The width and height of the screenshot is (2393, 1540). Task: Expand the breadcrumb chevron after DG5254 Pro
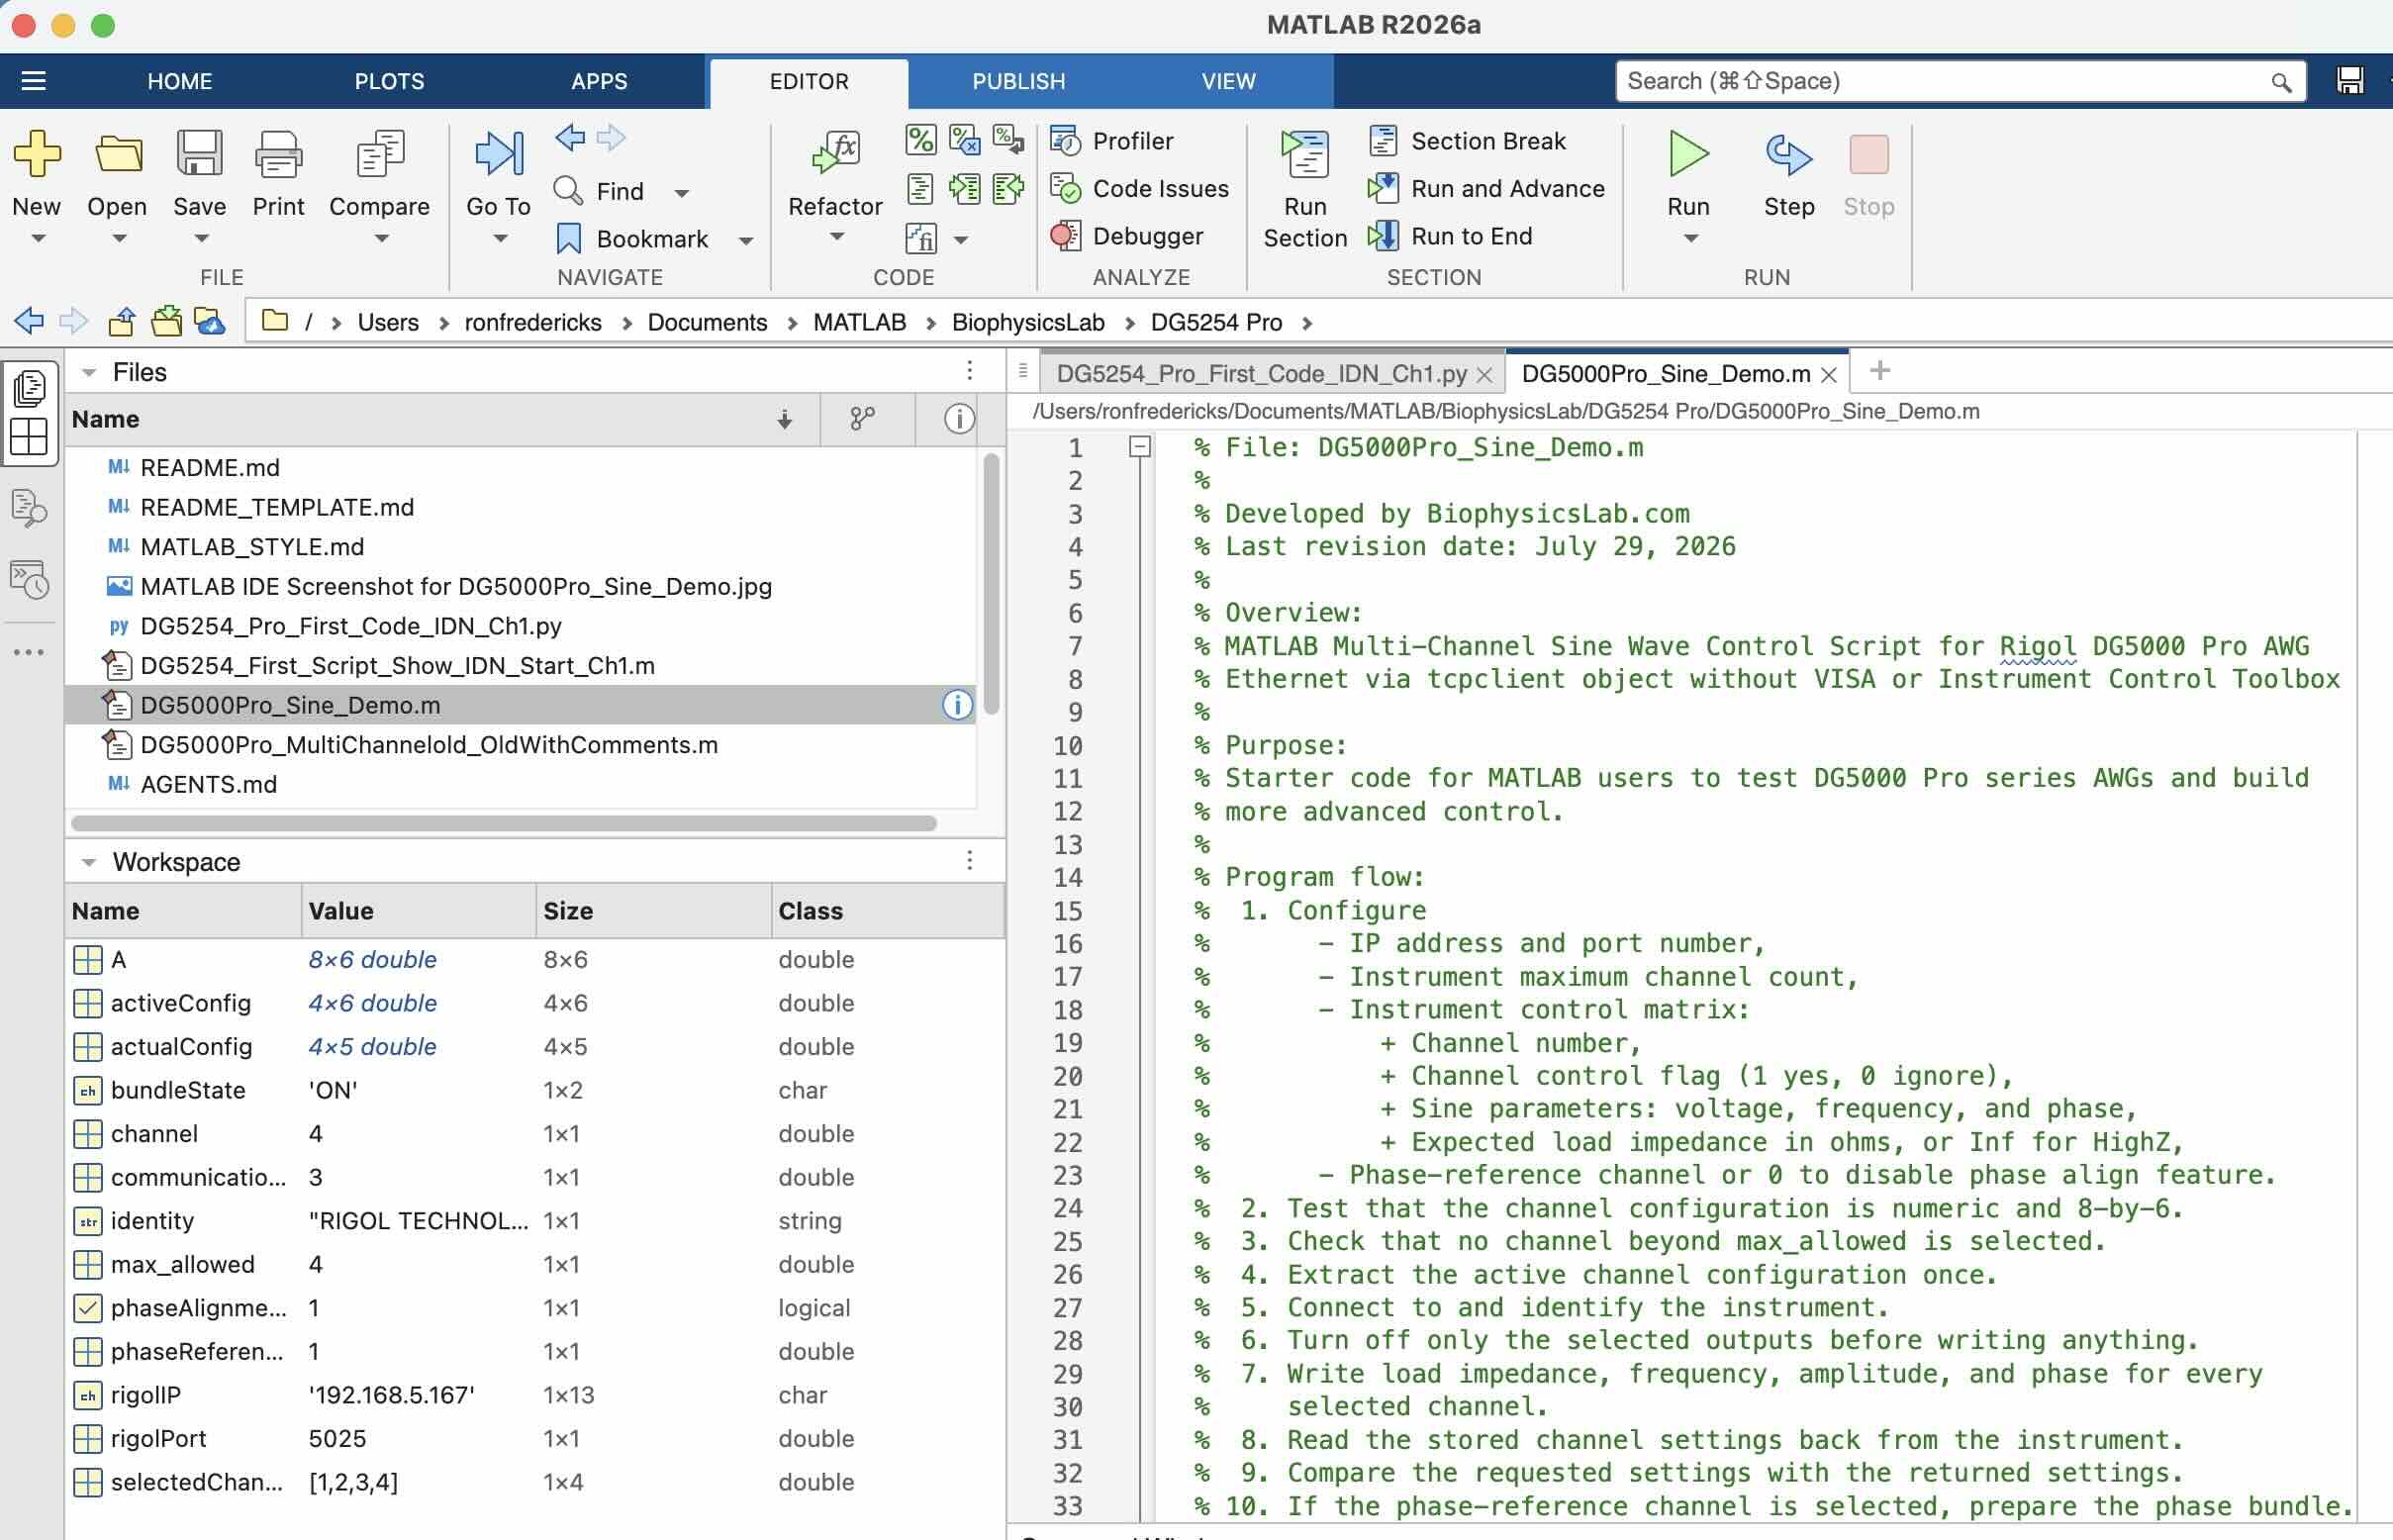(1307, 323)
